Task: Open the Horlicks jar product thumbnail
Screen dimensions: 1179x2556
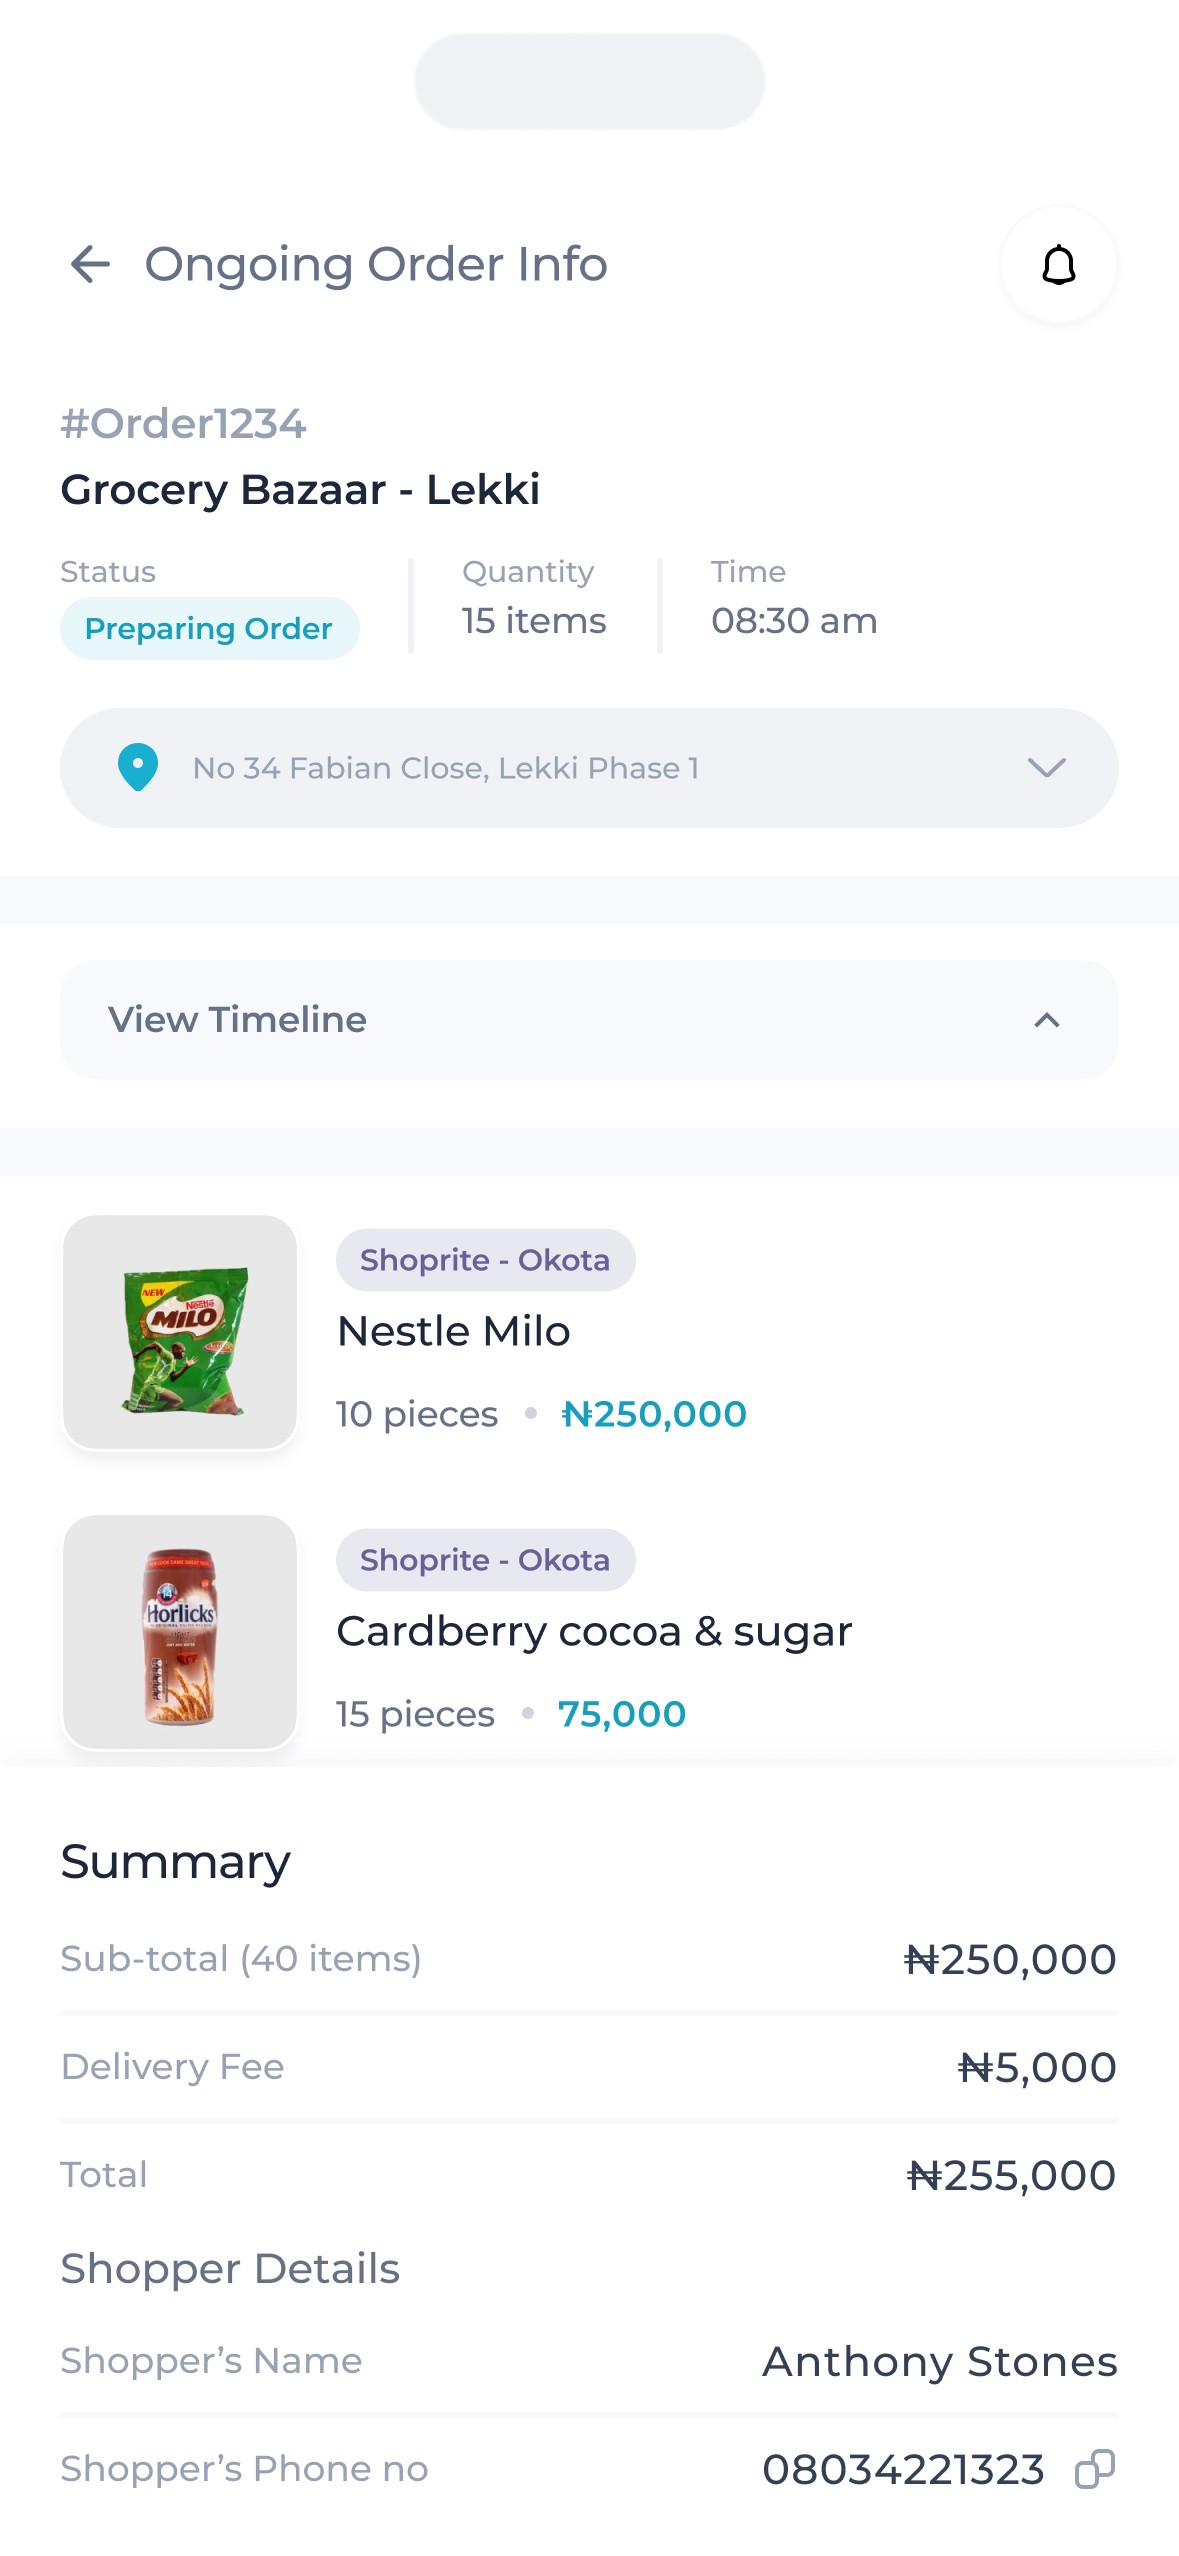Action: (180, 1632)
